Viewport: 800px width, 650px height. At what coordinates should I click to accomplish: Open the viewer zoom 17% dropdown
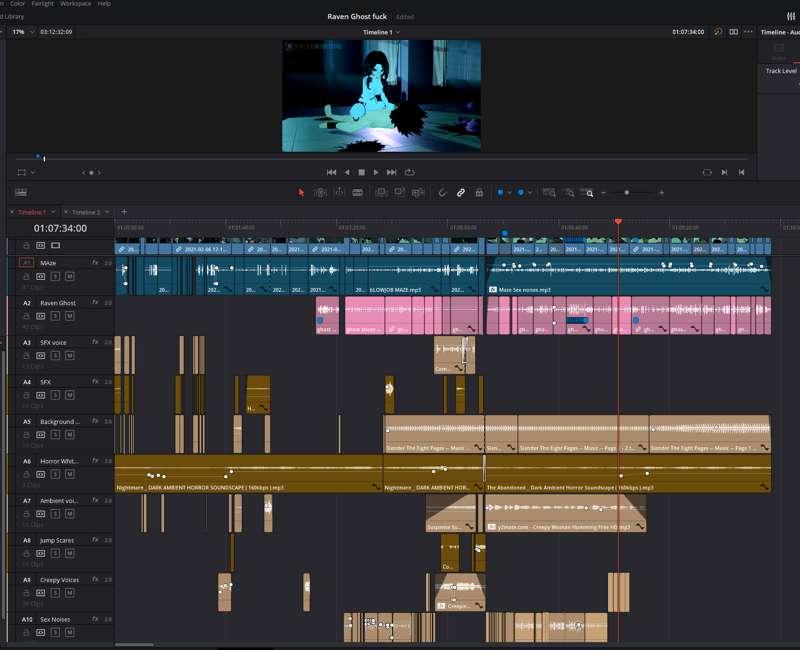(23, 32)
